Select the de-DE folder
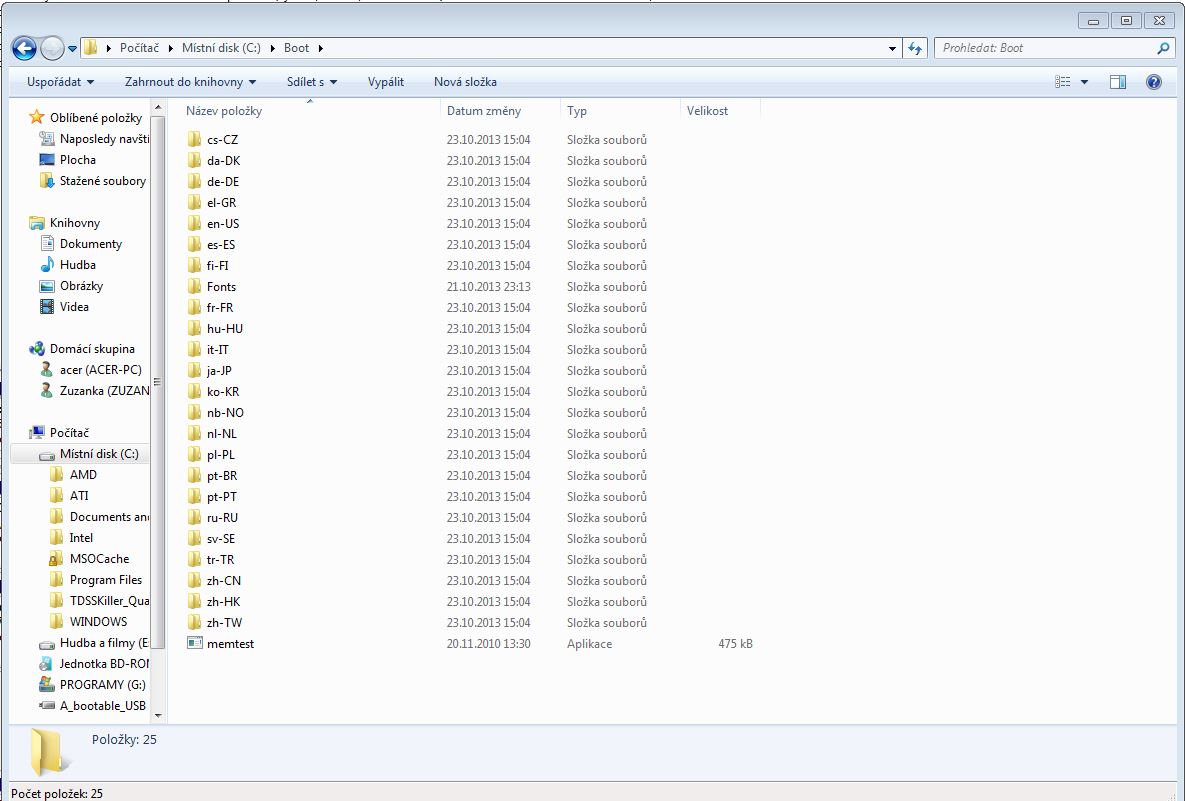This screenshot has width=1185, height=801. click(222, 181)
